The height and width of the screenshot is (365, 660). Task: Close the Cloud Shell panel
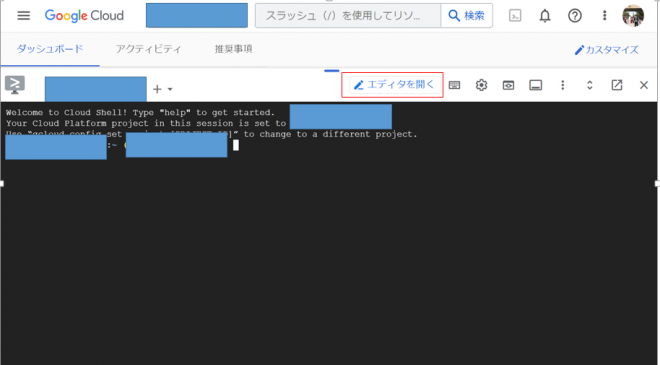644,85
